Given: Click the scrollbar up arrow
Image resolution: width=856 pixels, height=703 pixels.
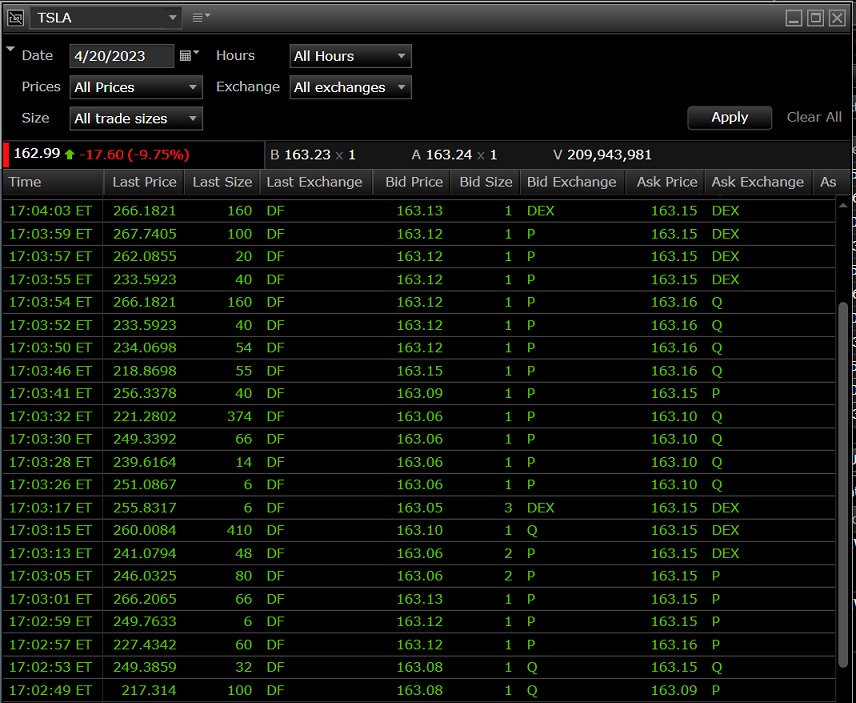Looking at the screenshot, I should (843, 205).
